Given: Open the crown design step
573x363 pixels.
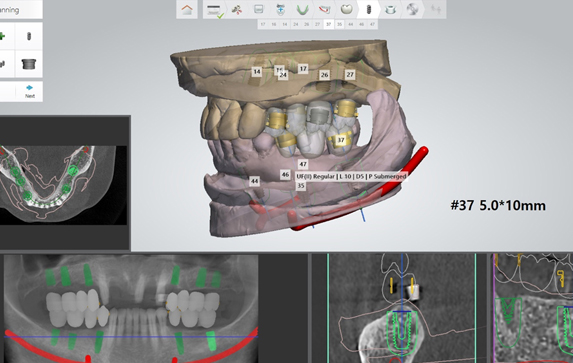Looking at the screenshot, I should pos(346,10).
